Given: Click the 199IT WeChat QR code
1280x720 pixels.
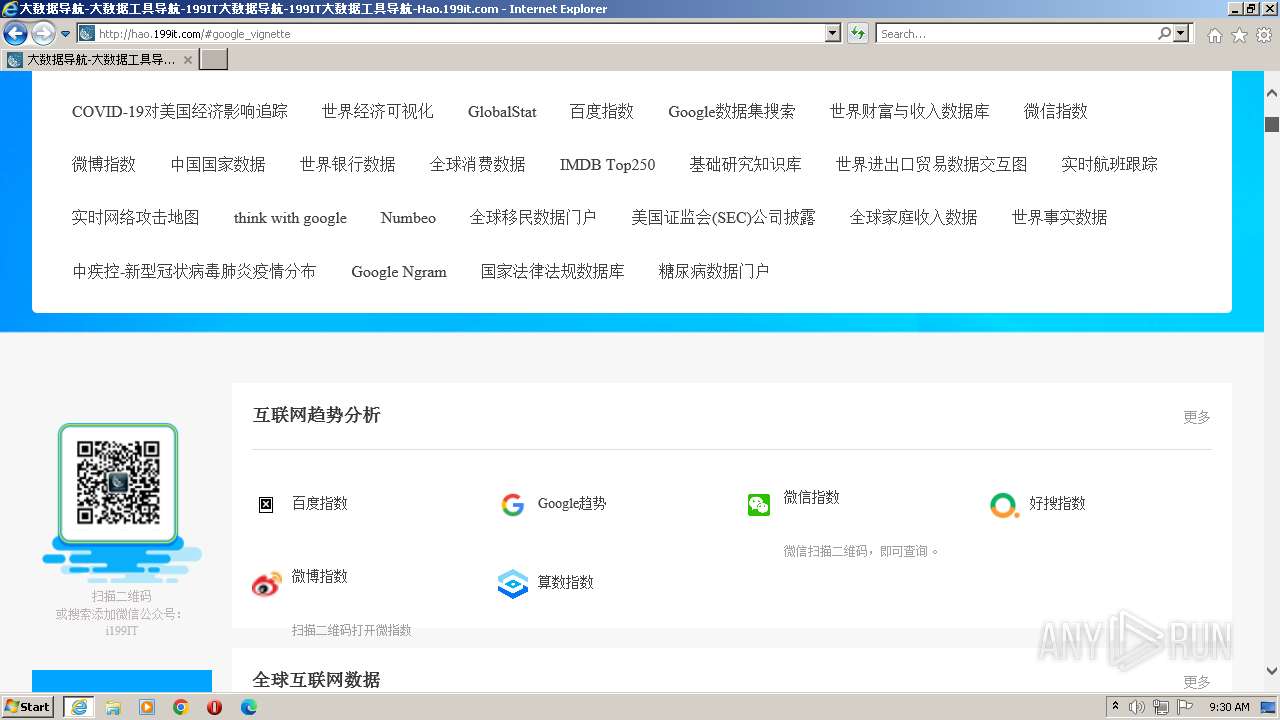Looking at the screenshot, I should (x=118, y=483).
